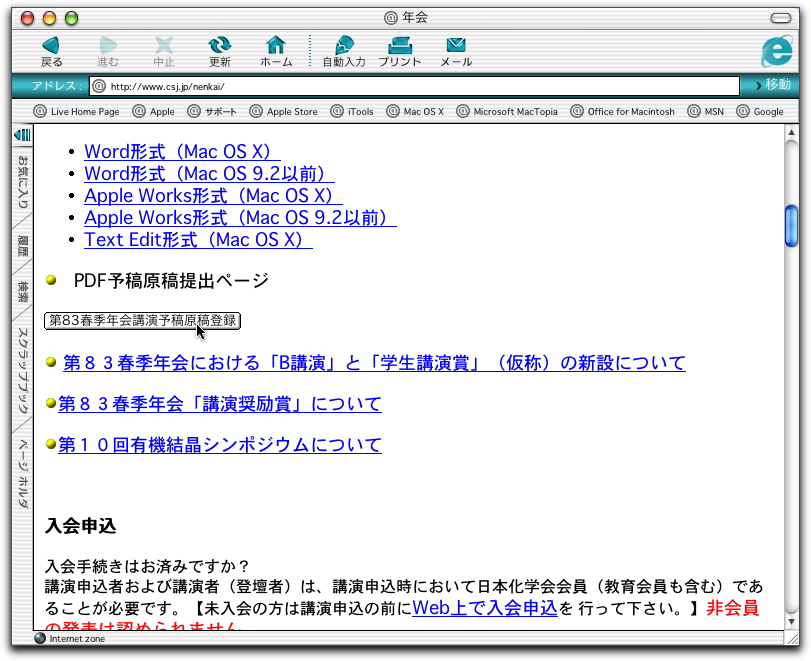This screenshot has width=811, height=661.
Task: Open the 履歴 (History) side tab
Action: [22, 246]
